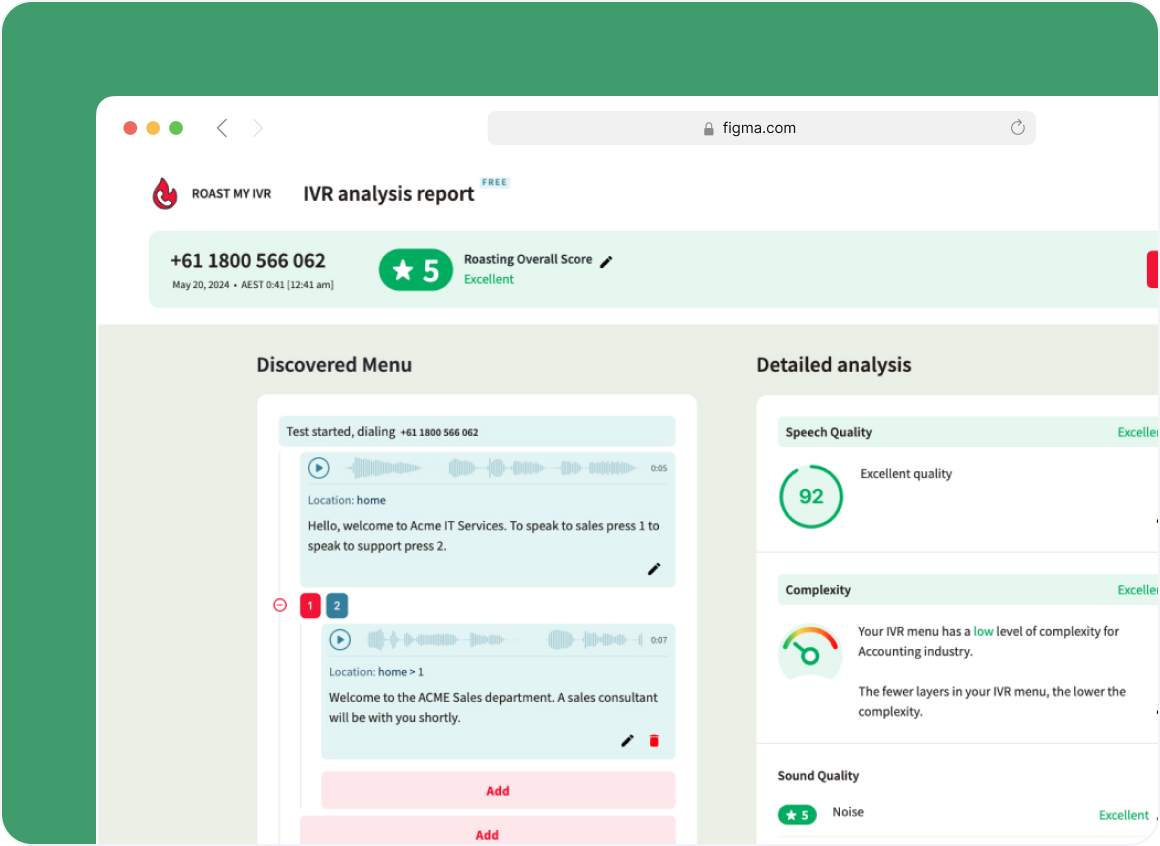
Task: Click the first Add button in Discovered Menu
Action: coord(498,790)
